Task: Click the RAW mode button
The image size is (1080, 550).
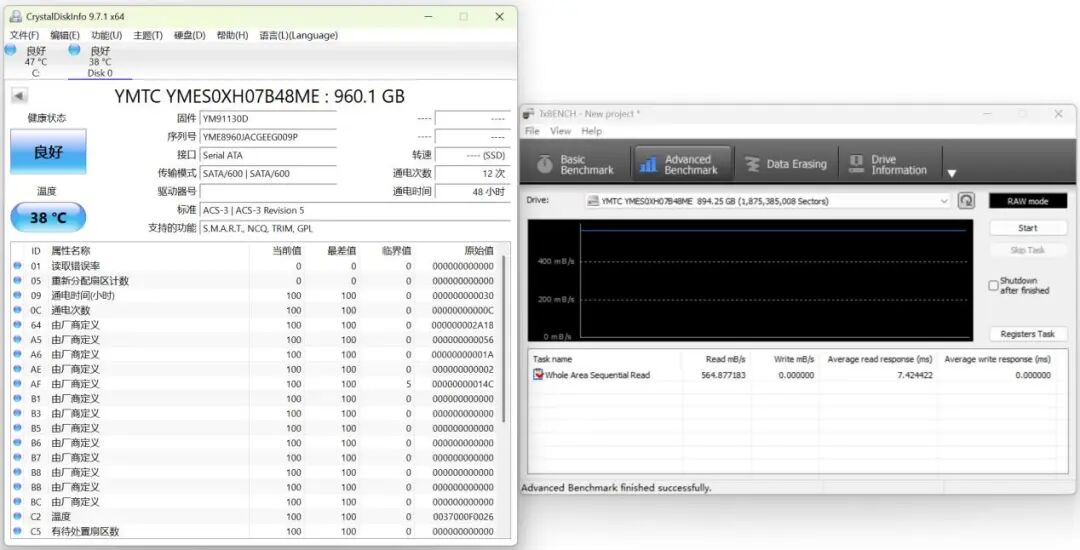Action: tap(1028, 201)
